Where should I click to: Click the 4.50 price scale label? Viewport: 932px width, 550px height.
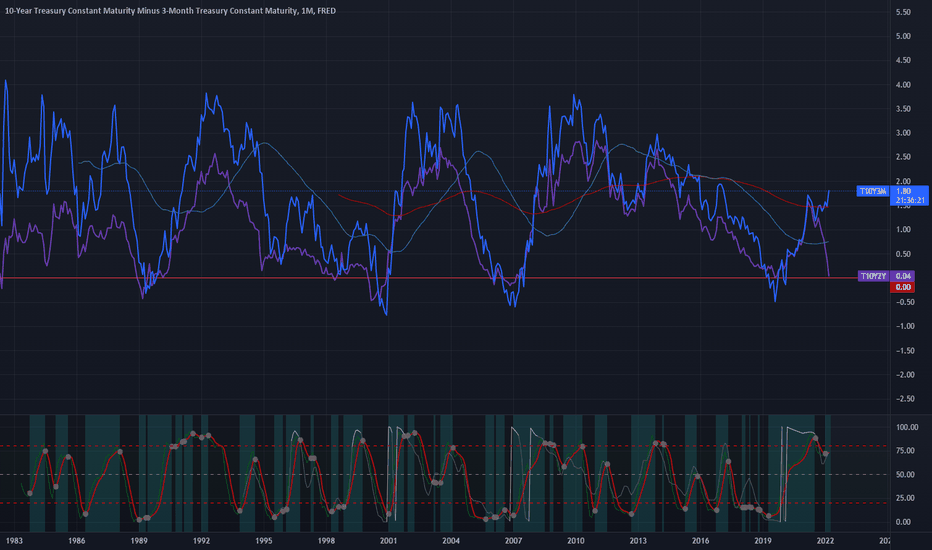pos(903,60)
